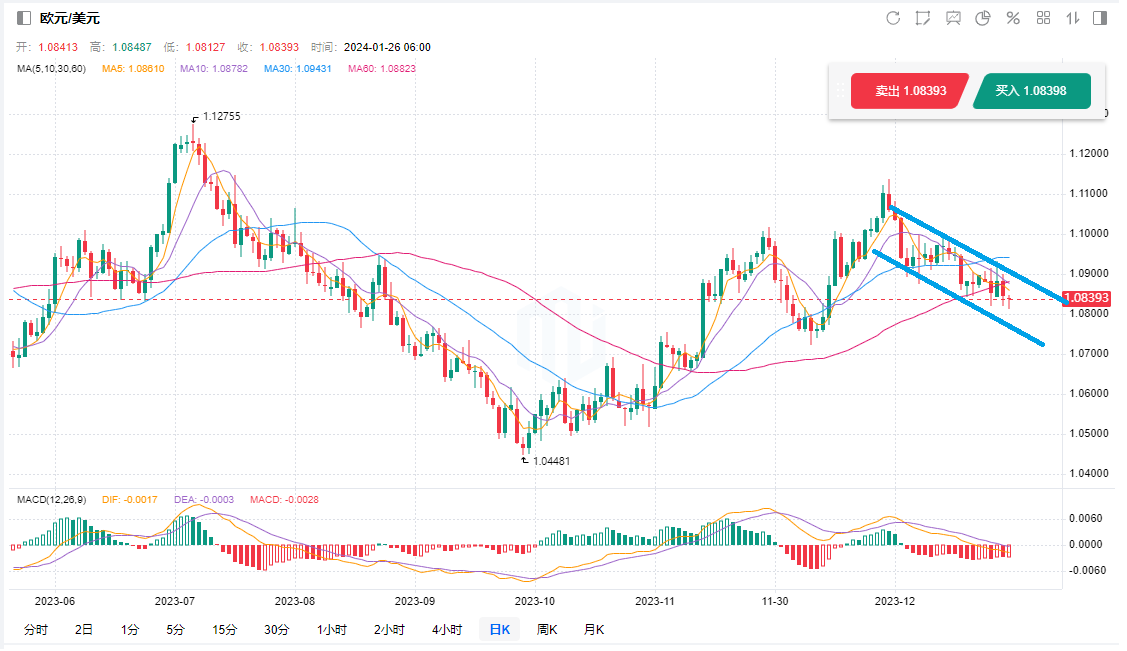1127x651 pixels.
Task: Click the refresh chart icon
Action: (893, 18)
